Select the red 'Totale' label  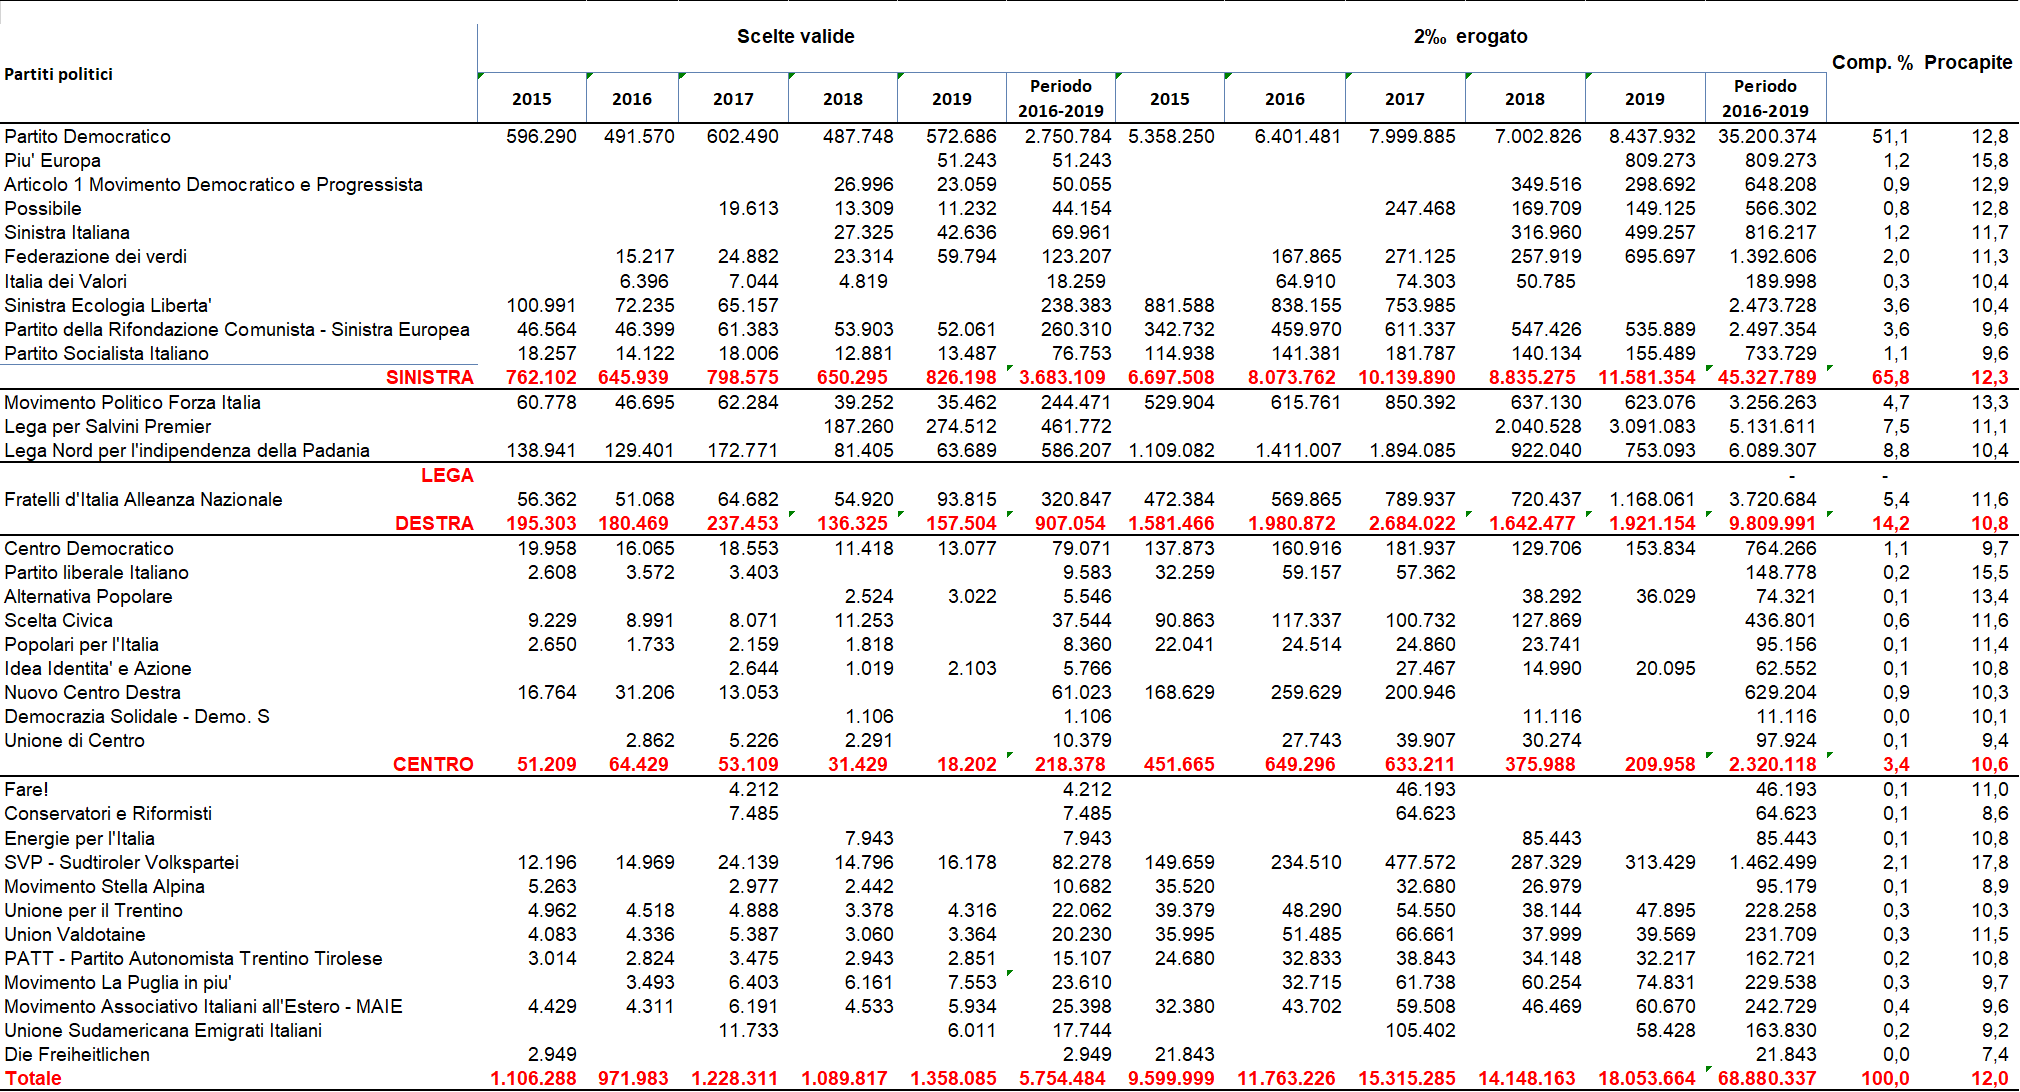coord(33,1078)
